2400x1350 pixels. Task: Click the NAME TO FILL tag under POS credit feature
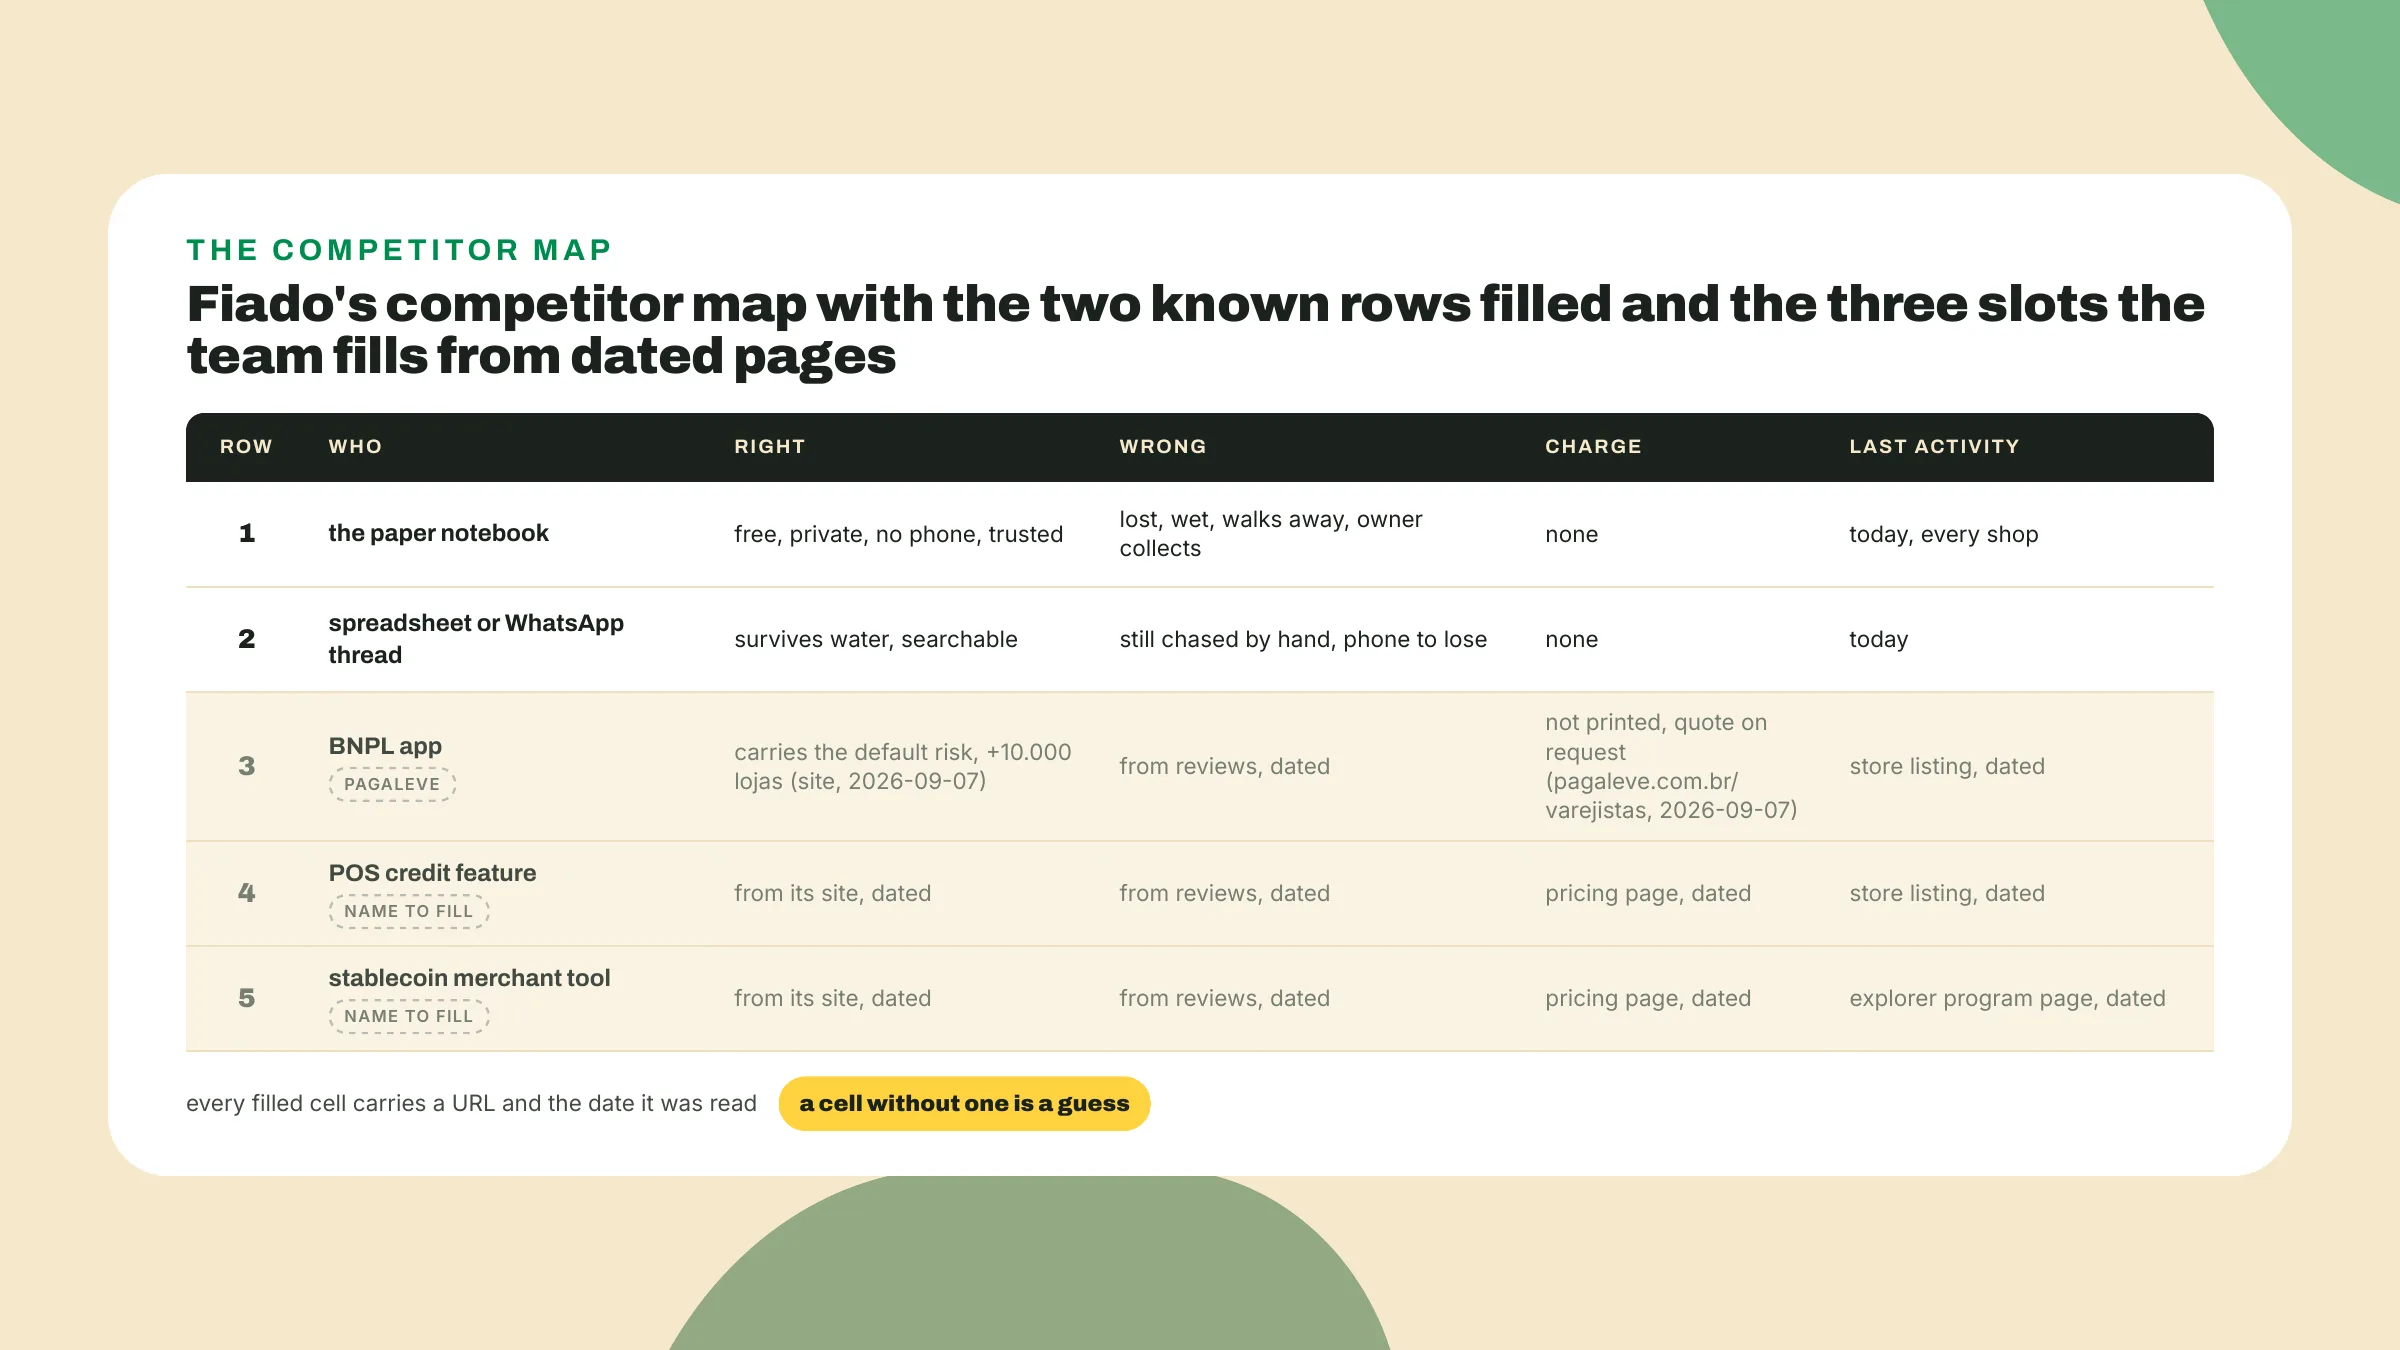click(409, 911)
